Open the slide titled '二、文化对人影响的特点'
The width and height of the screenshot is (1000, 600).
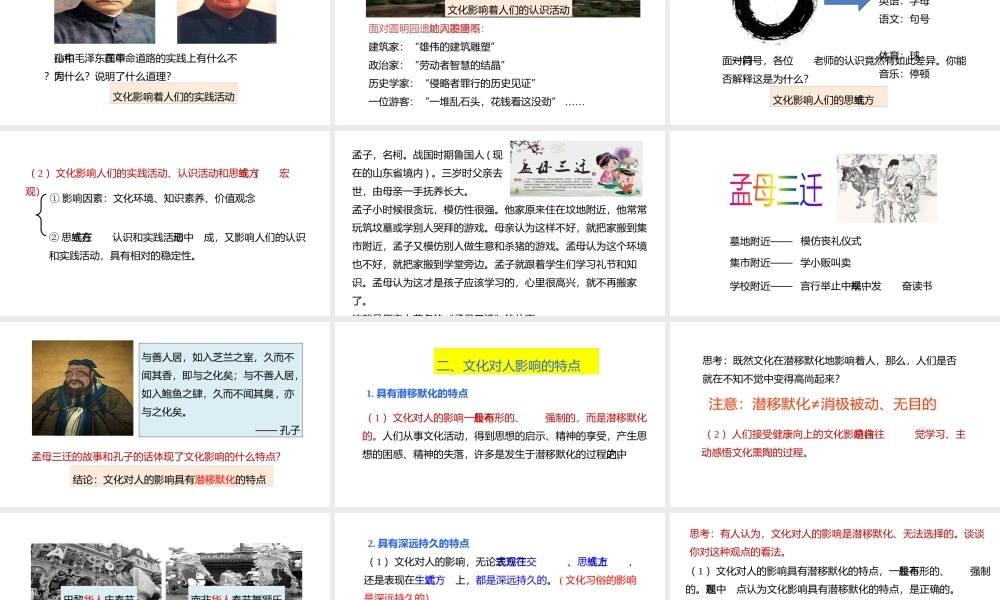tap(499, 414)
